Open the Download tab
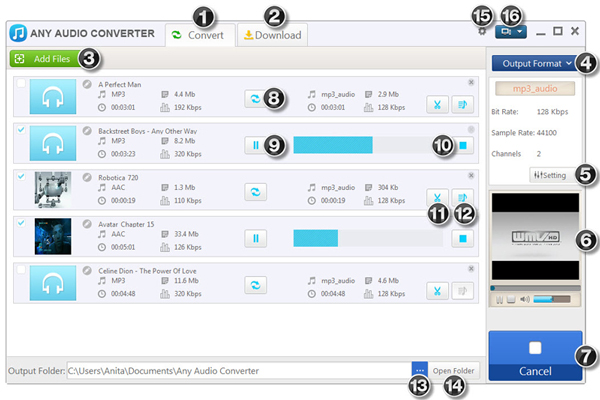This screenshot has width=600, height=400. tap(272, 35)
